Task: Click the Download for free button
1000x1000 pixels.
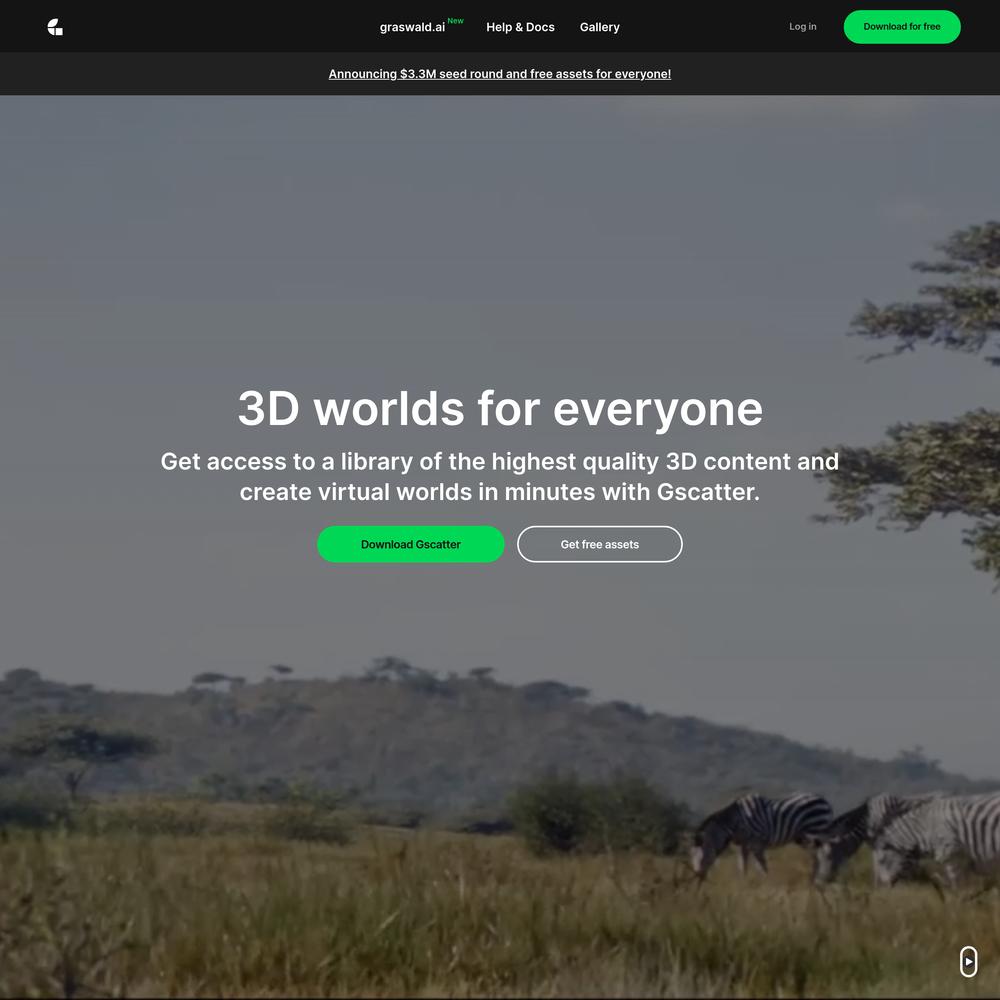Action: pos(902,27)
